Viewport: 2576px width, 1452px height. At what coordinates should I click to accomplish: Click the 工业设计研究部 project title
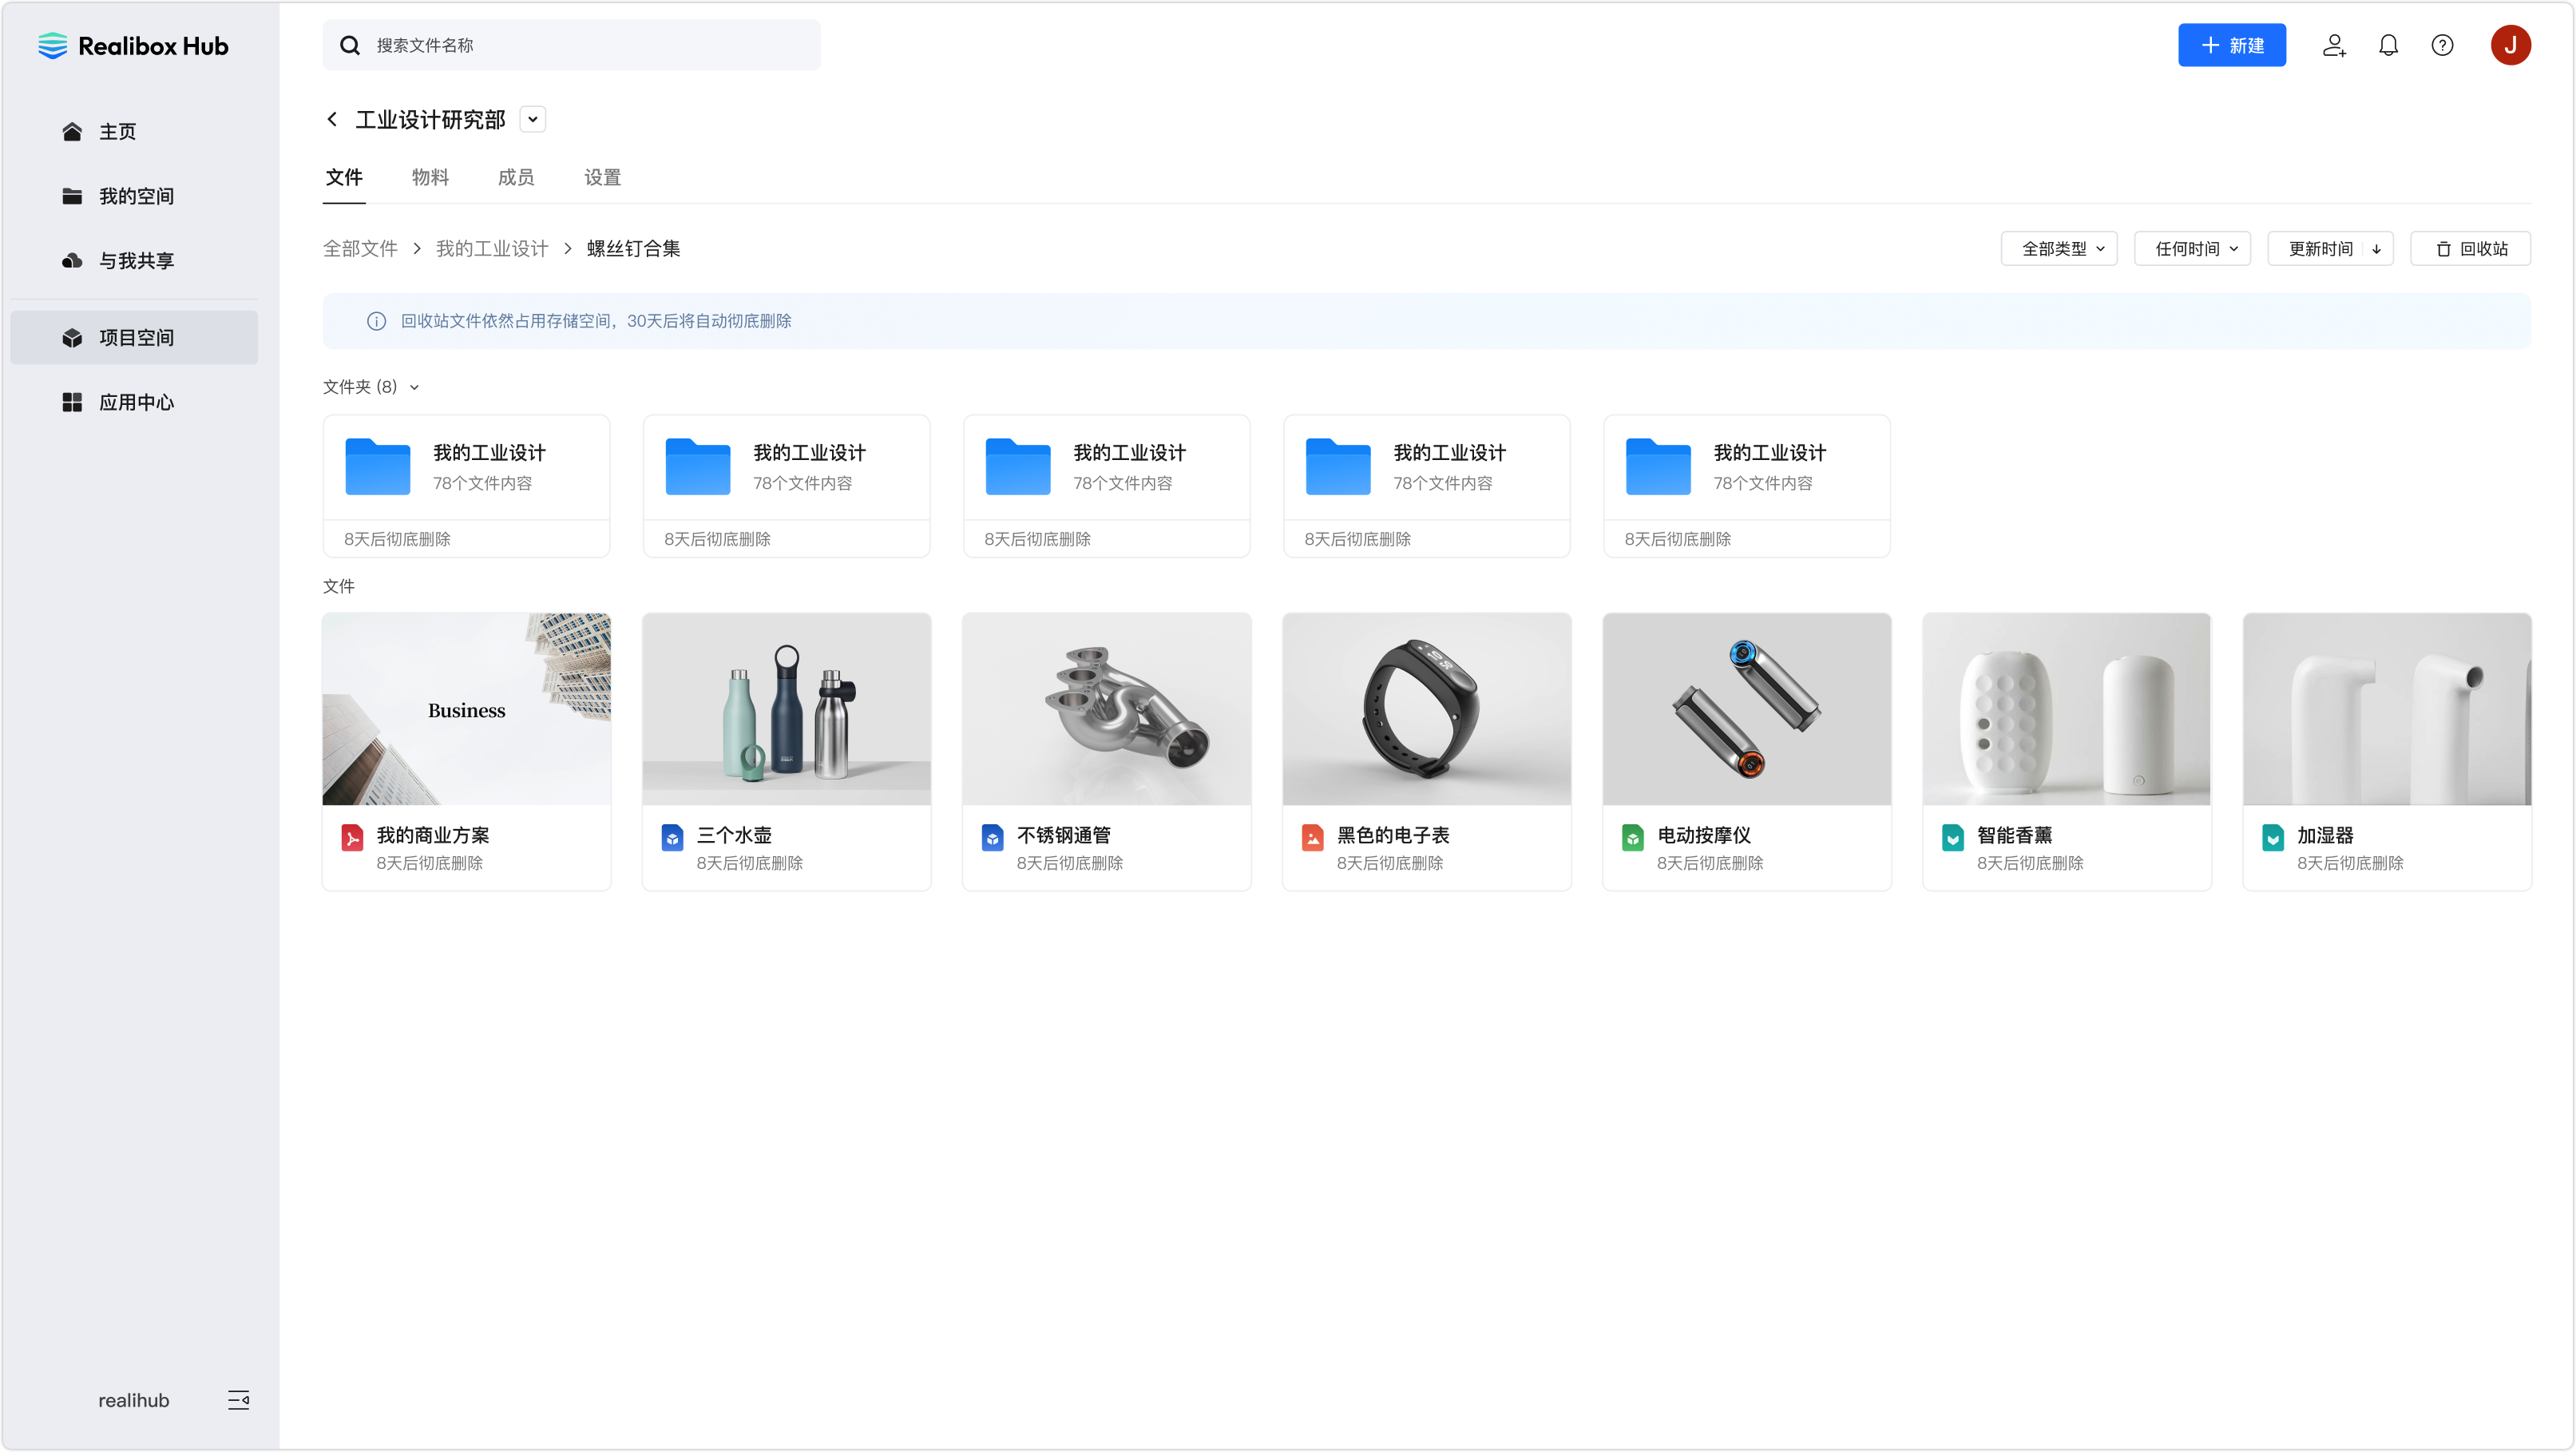(x=430, y=119)
